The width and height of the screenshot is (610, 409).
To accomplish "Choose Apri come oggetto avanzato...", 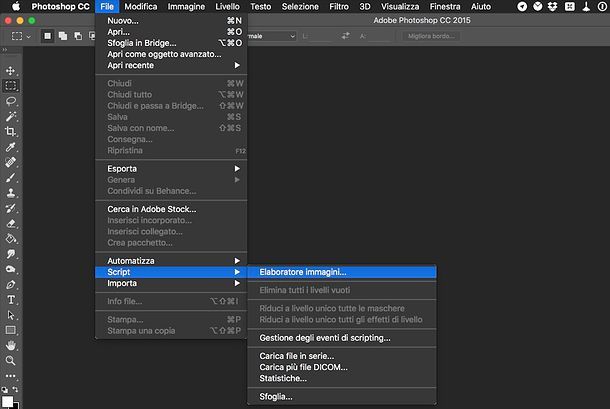I will [171, 54].
